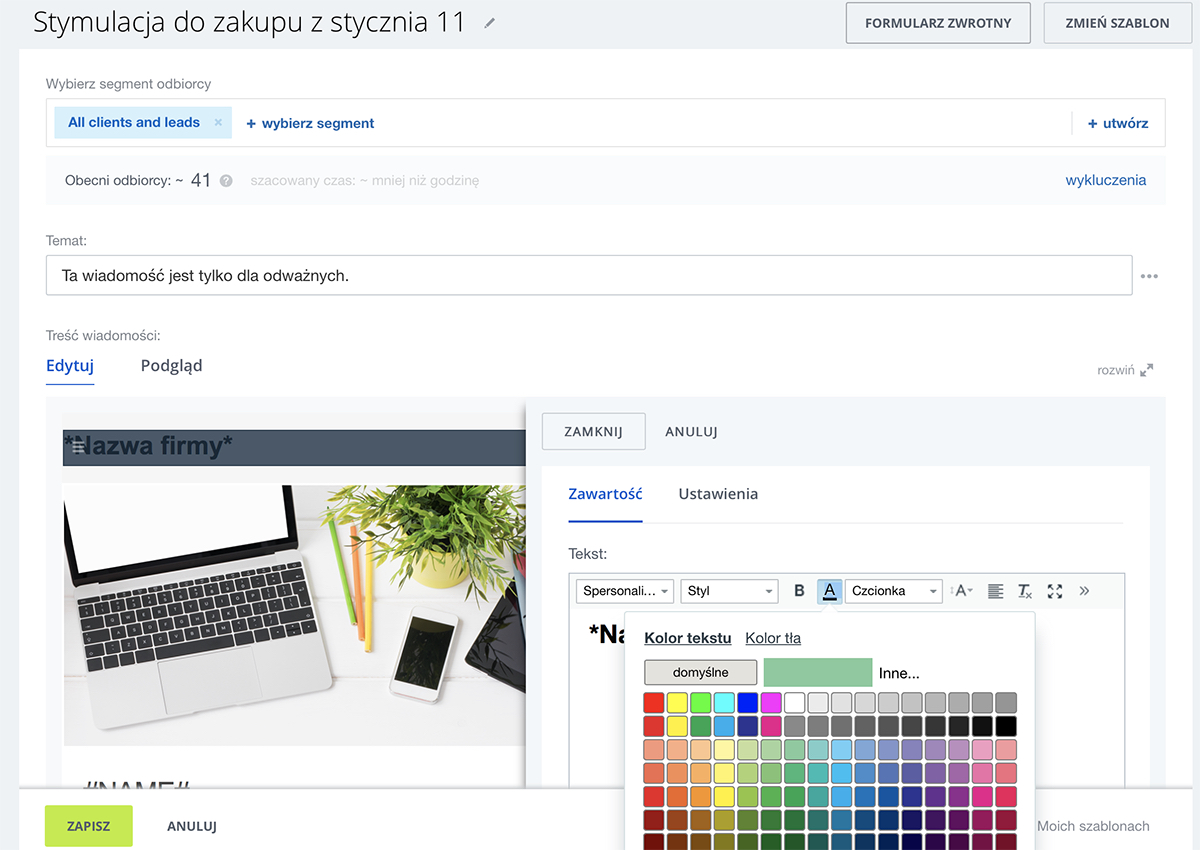Maximize the editor with fullscreen icon
This screenshot has width=1200, height=850.
pyautogui.click(x=1055, y=591)
